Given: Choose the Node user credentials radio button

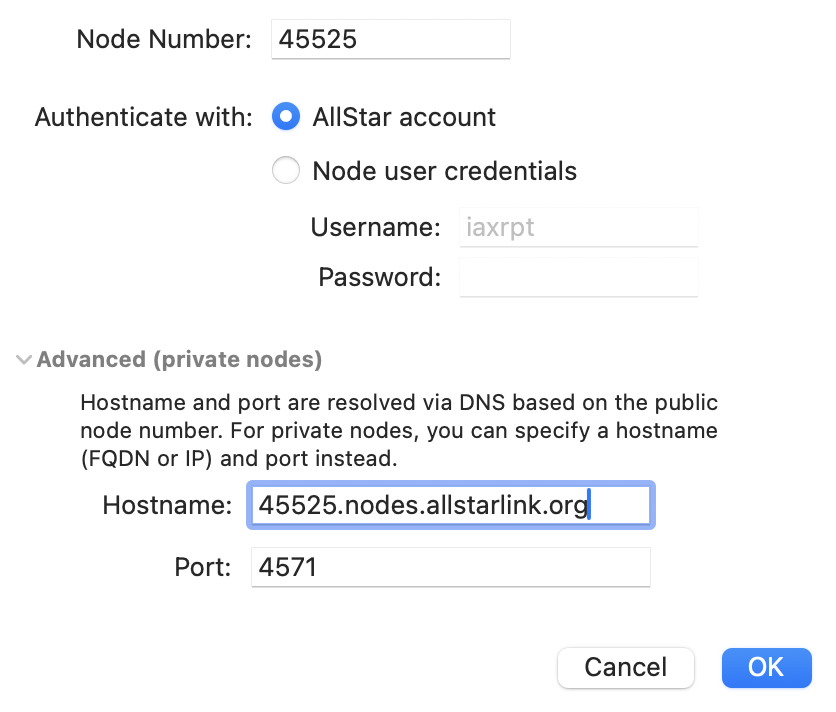Looking at the screenshot, I should pyautogui.click(x=286, y=171).
